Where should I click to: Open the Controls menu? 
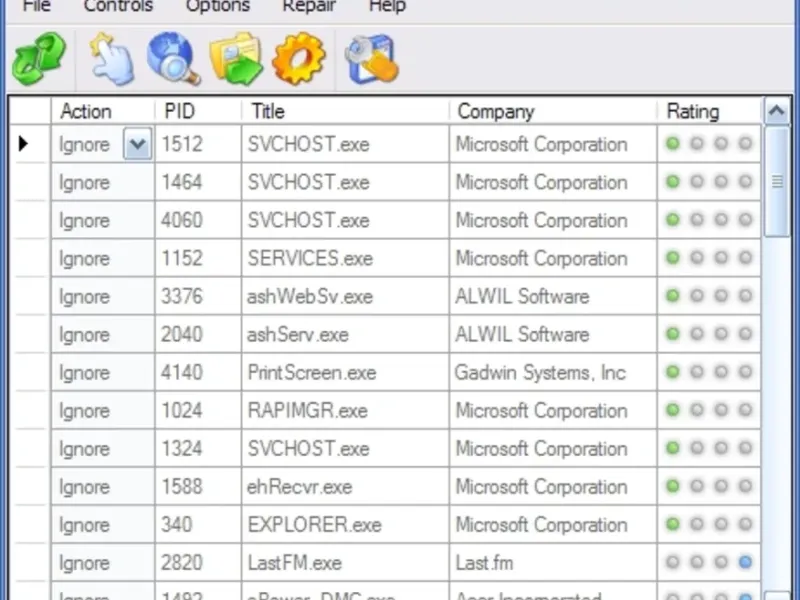[118, 6]
